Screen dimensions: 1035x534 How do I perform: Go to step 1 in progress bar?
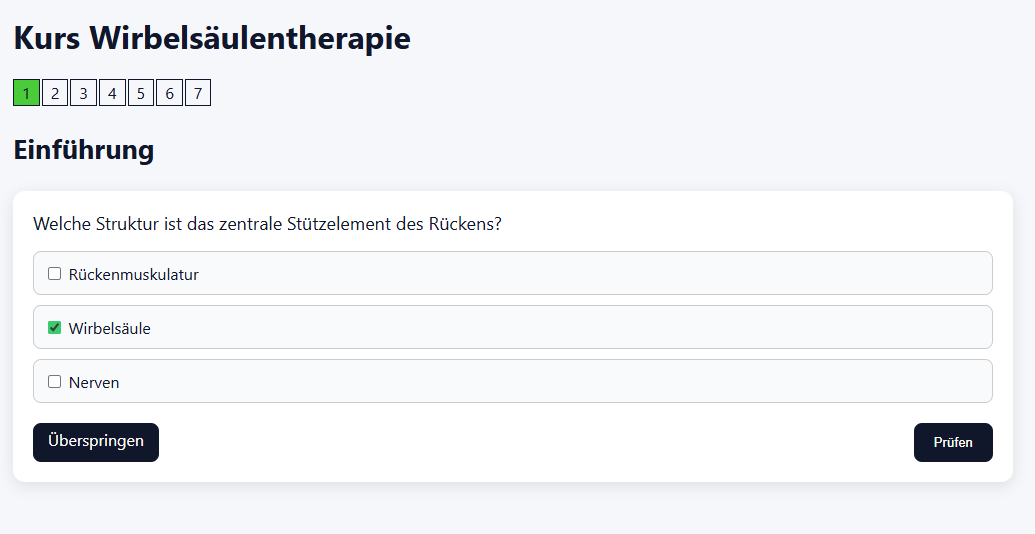(26, 93)
